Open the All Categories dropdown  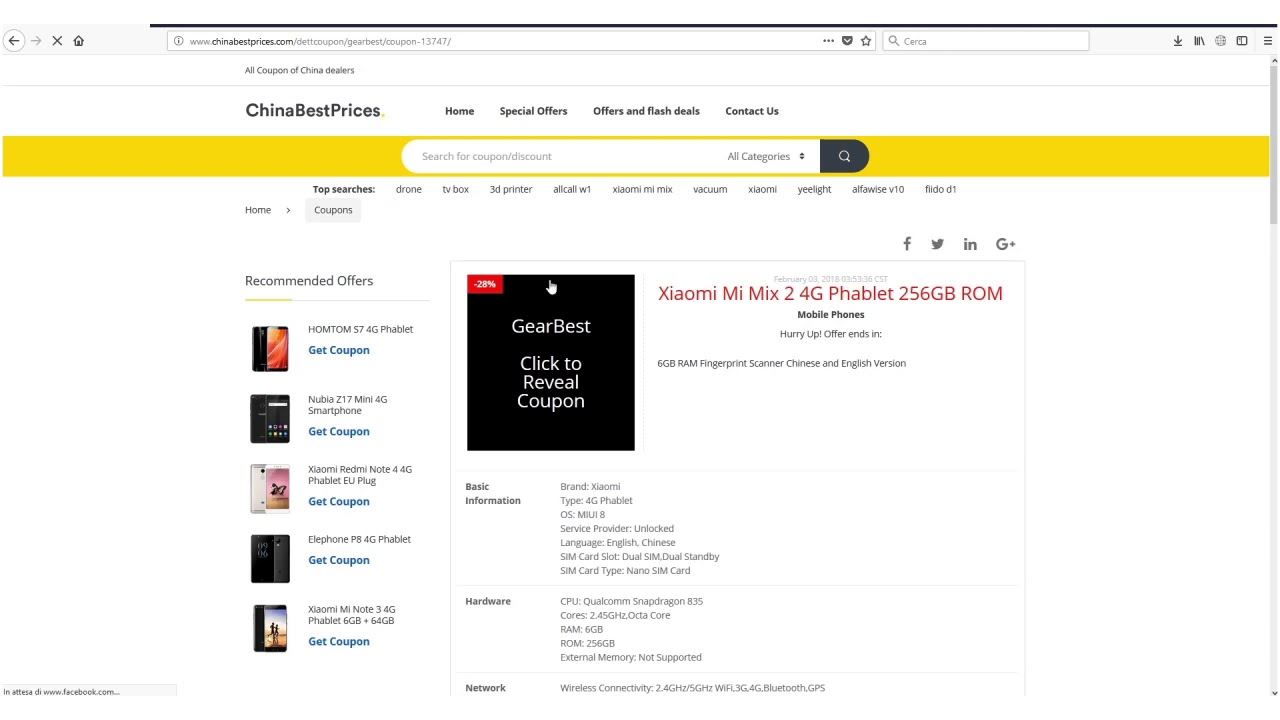tap(766, 156)
